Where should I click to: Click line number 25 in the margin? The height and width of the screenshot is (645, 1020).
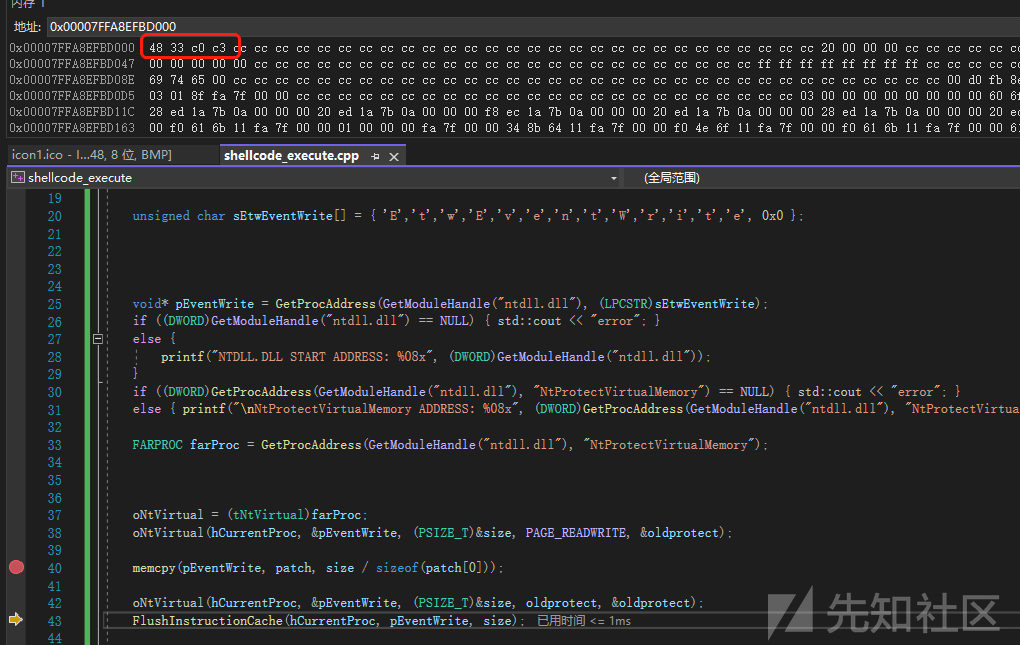55,304
